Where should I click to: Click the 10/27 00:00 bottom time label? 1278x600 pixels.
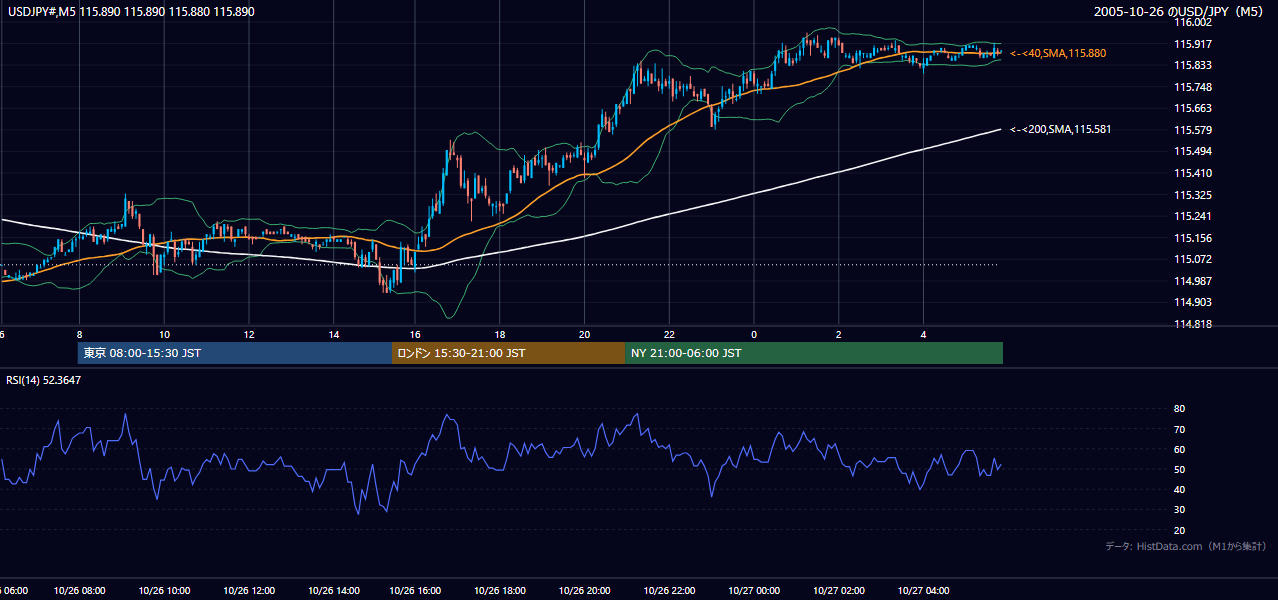(x=755, y=591)
